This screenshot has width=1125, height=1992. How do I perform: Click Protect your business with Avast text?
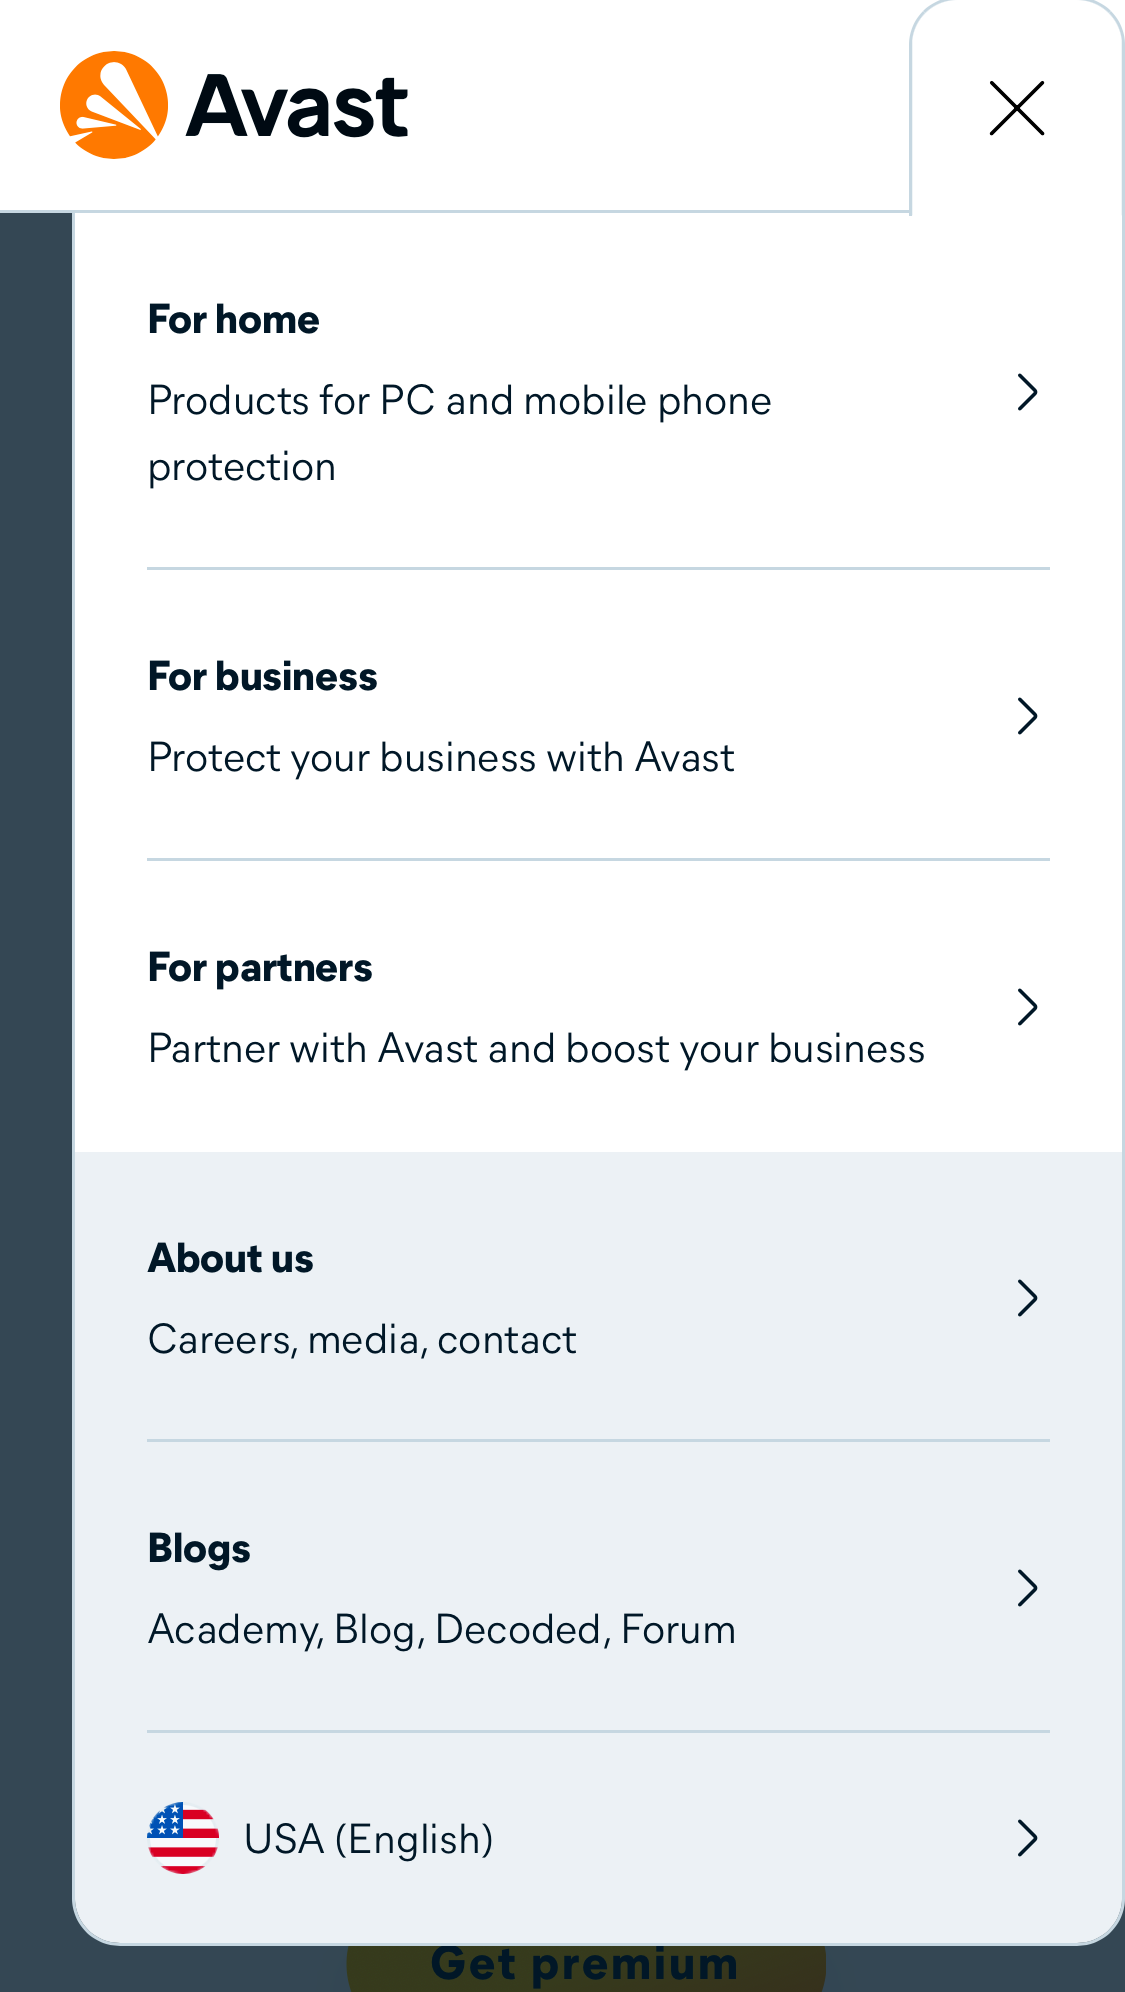point(441,757)
